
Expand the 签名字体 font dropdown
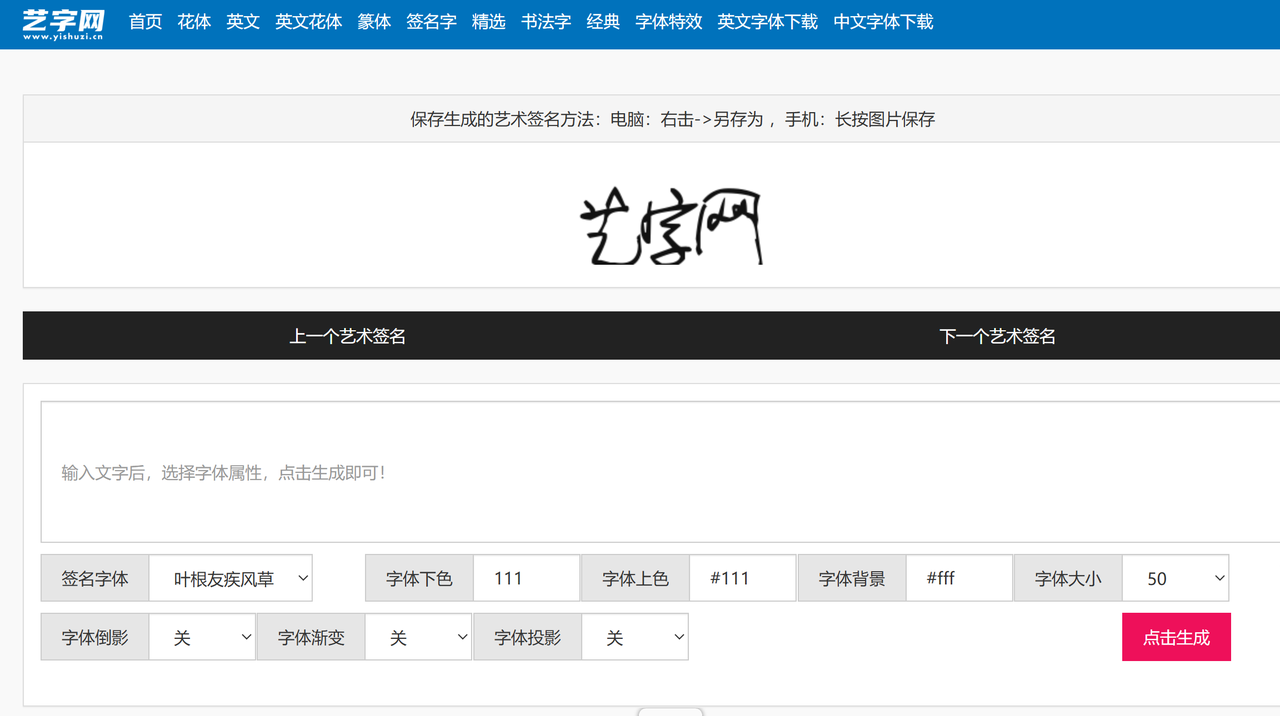pos(231,579)
